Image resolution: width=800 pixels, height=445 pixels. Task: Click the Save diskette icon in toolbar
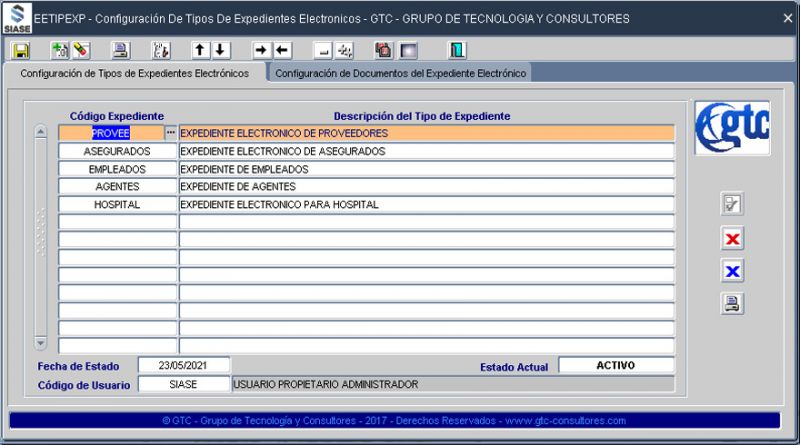[x=21, y=50]
